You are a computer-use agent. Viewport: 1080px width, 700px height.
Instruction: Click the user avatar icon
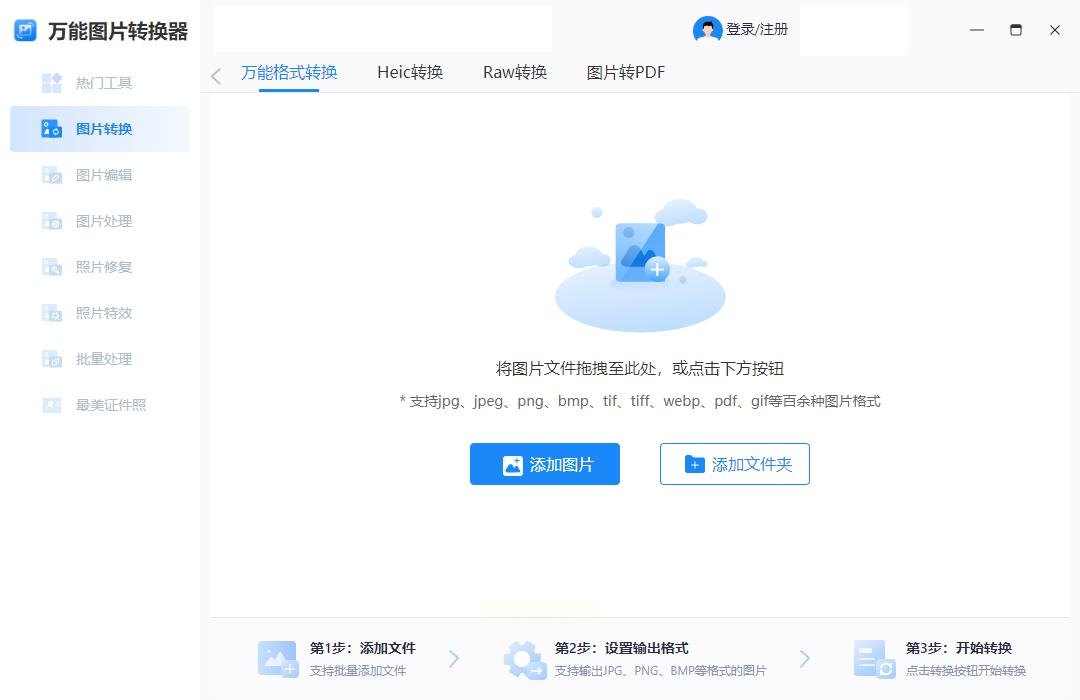(707, 30)
